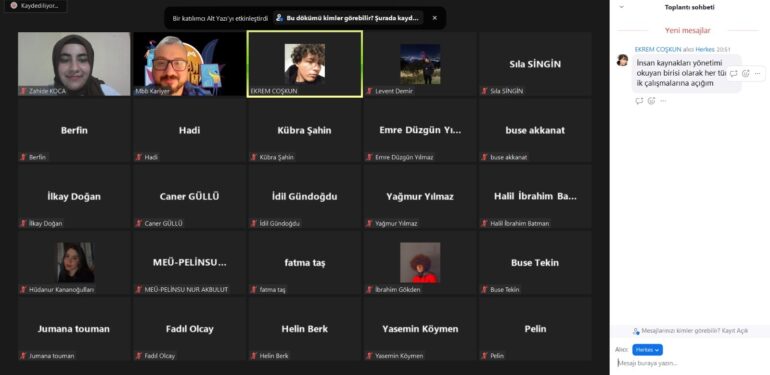Image resolution: width=770 pixels, height=375 pixels.
Task: Click the small 'Mbb Kariyer' name label
Action: (x=152, y=91)
